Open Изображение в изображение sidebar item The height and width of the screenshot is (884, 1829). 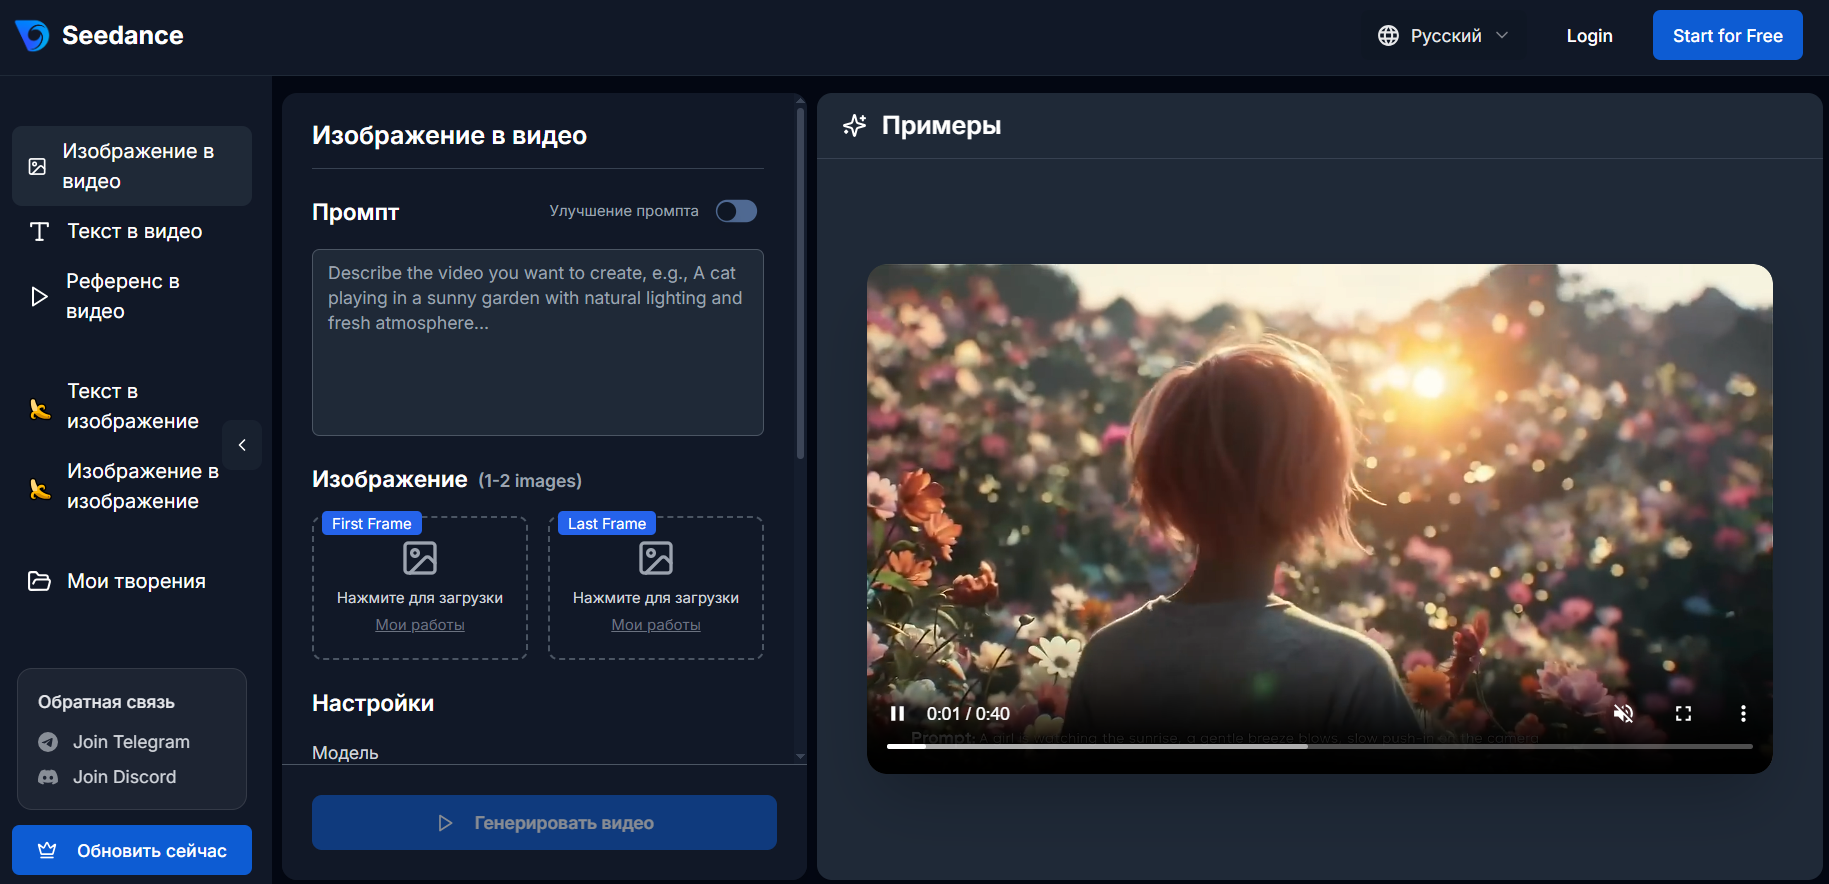132,486
